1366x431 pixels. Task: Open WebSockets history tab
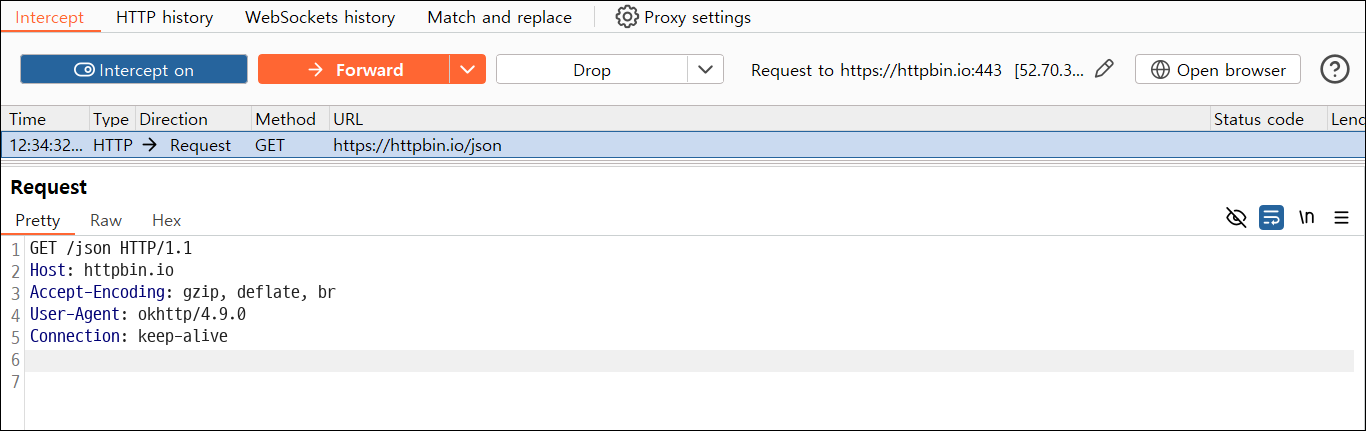coord(320,17)
